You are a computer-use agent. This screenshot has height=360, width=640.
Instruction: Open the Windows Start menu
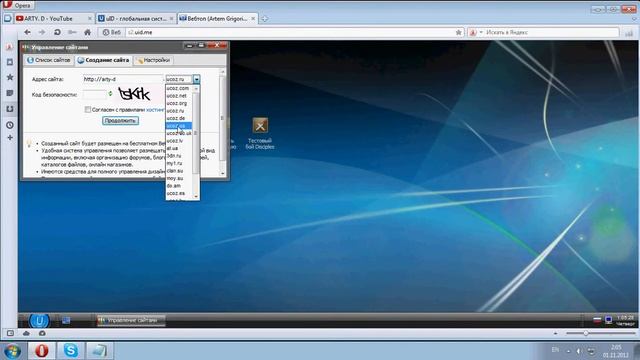pyautogui.click(x=12, y=351)
